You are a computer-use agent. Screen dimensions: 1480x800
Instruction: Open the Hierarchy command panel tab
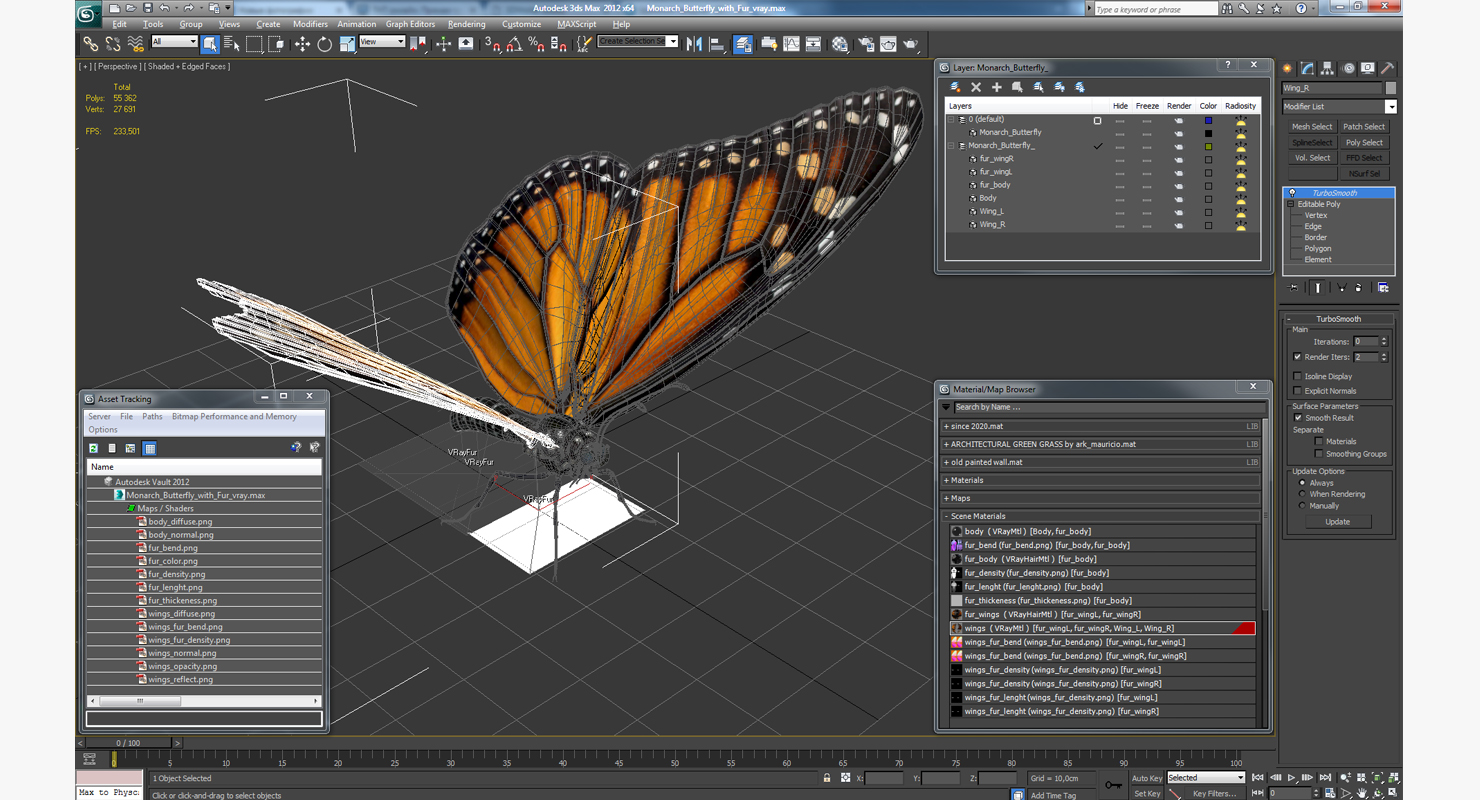tap(1328, 69)
